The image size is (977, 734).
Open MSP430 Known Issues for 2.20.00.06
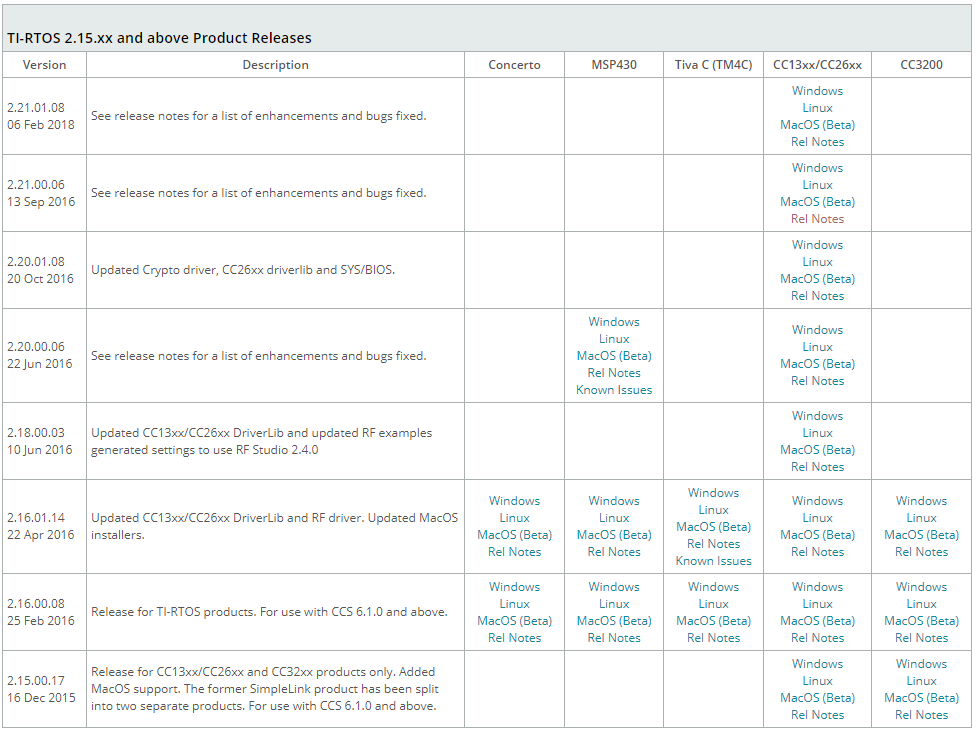point(614,390)
